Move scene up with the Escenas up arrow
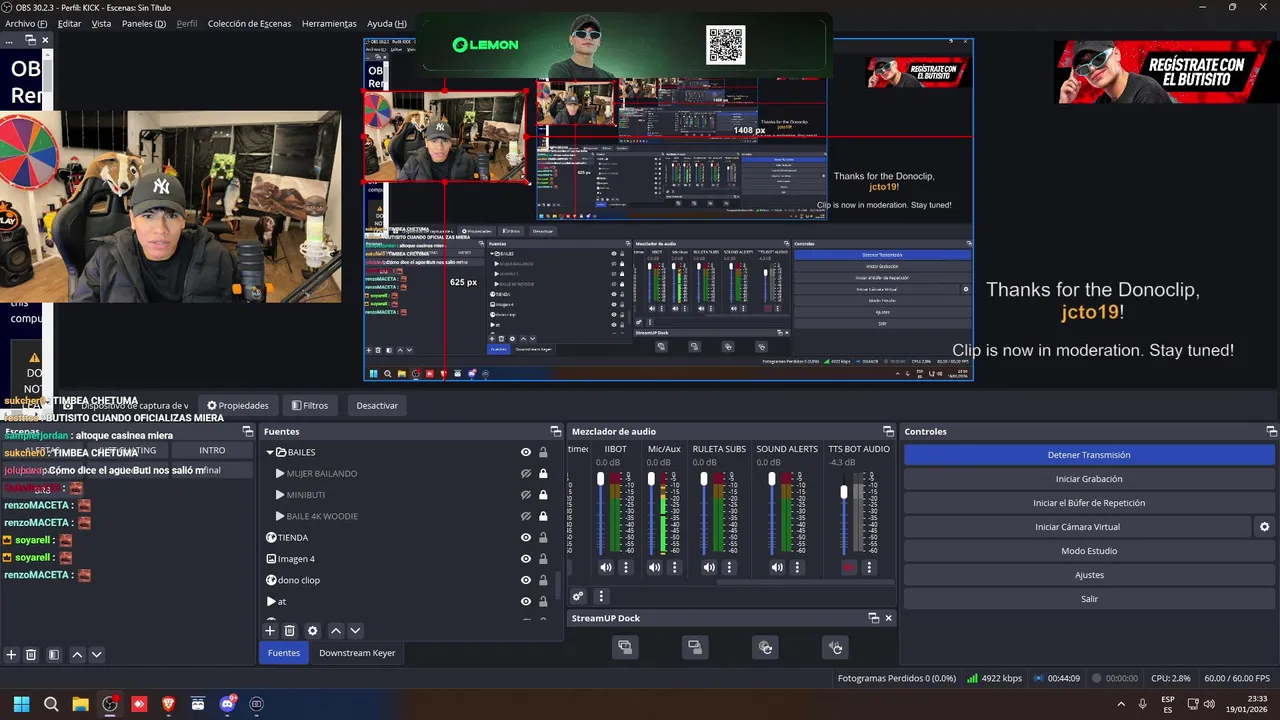The width and height of the screenshot is (1280, 720). [77, 655]
